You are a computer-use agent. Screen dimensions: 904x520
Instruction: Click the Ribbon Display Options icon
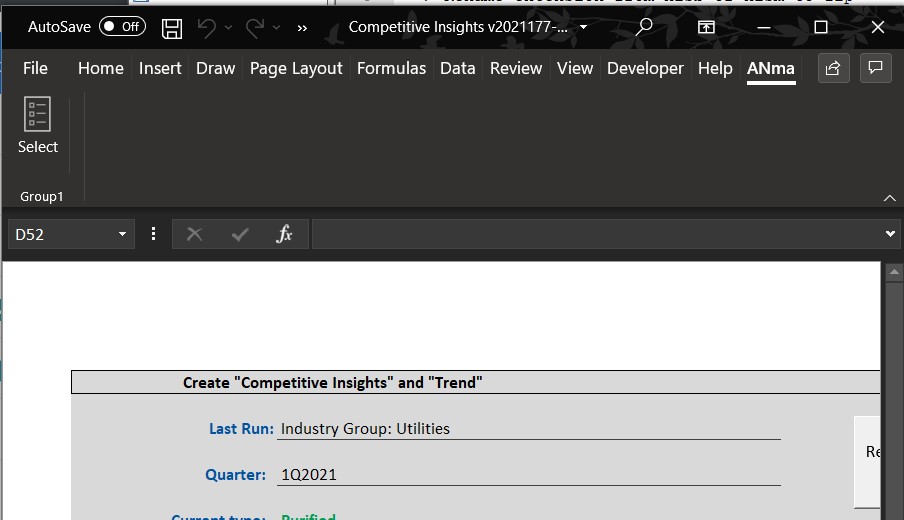coord(706,27)
